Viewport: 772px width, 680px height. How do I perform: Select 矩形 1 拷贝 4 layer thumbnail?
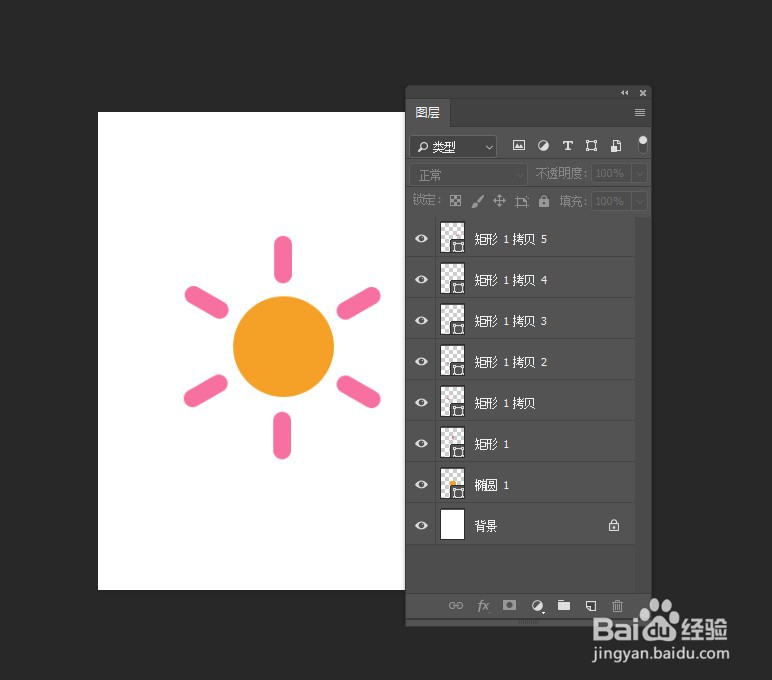452,279
